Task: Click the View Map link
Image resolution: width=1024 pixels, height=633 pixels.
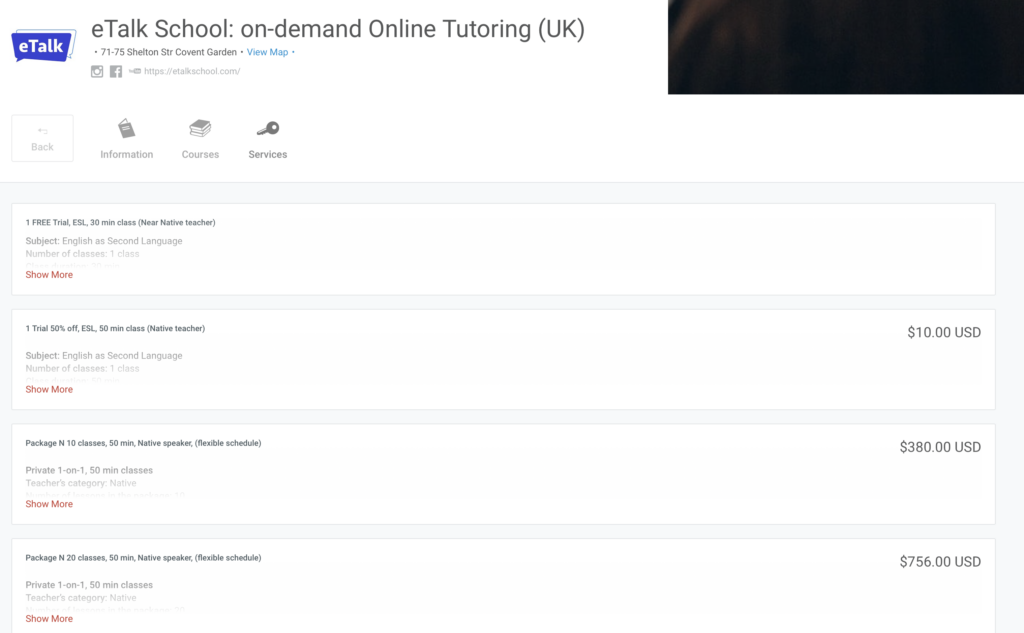Action: (267, 52)
